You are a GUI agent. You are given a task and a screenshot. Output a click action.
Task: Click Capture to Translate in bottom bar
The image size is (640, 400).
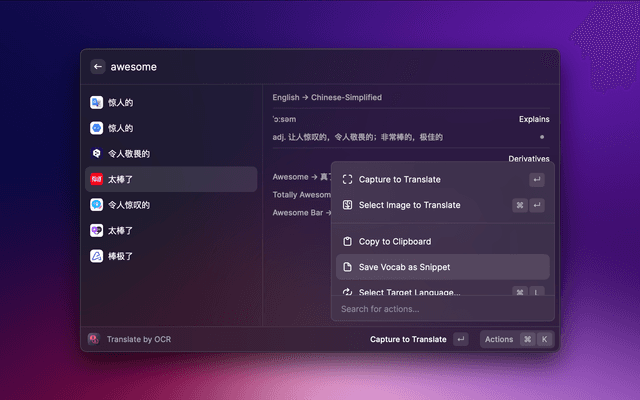pyautogui.click(x=408, y=339)
